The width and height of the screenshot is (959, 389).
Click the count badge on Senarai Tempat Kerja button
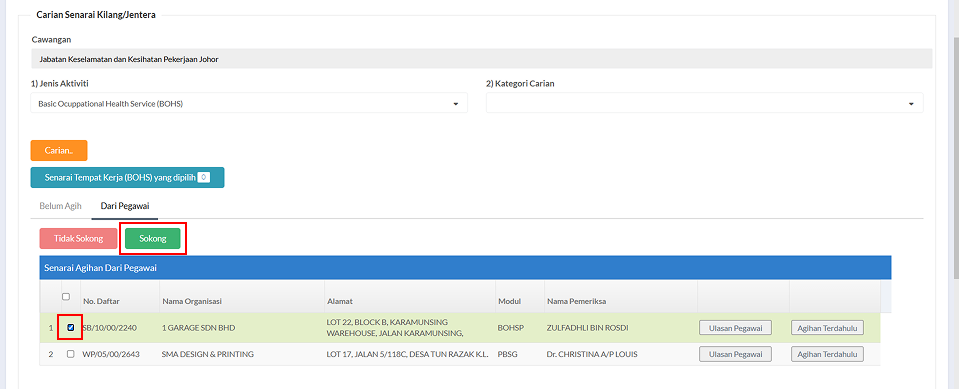[x=204, y=177]
